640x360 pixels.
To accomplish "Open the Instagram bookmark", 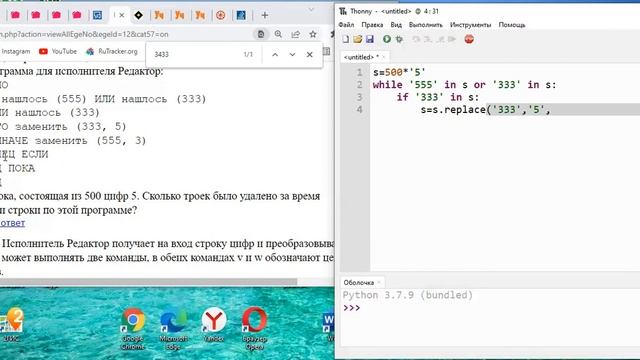I will tap(16, 51).
